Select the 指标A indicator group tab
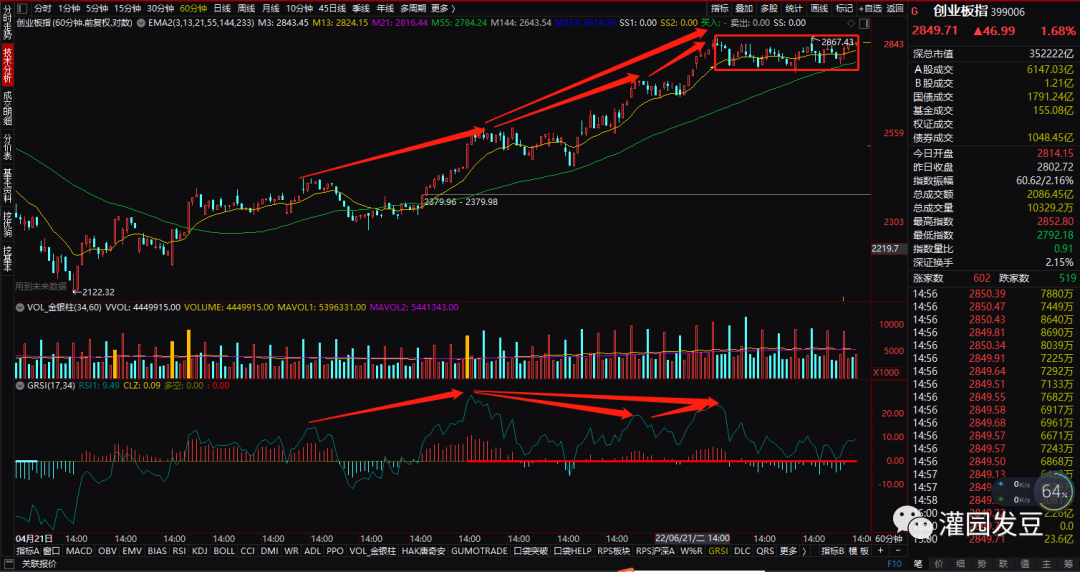 pyautogui.click(x=28, y=551)
